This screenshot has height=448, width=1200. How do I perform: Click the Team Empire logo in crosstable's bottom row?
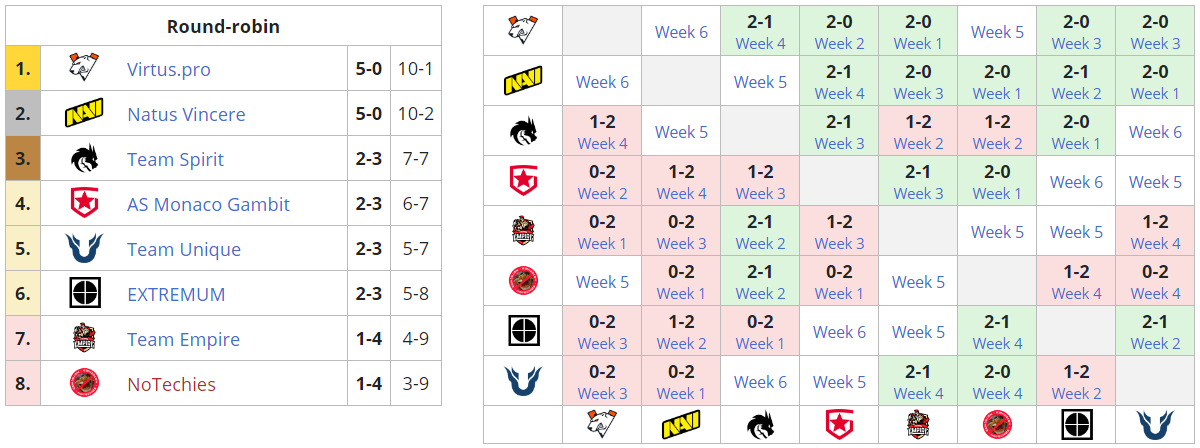click(918, 424)
